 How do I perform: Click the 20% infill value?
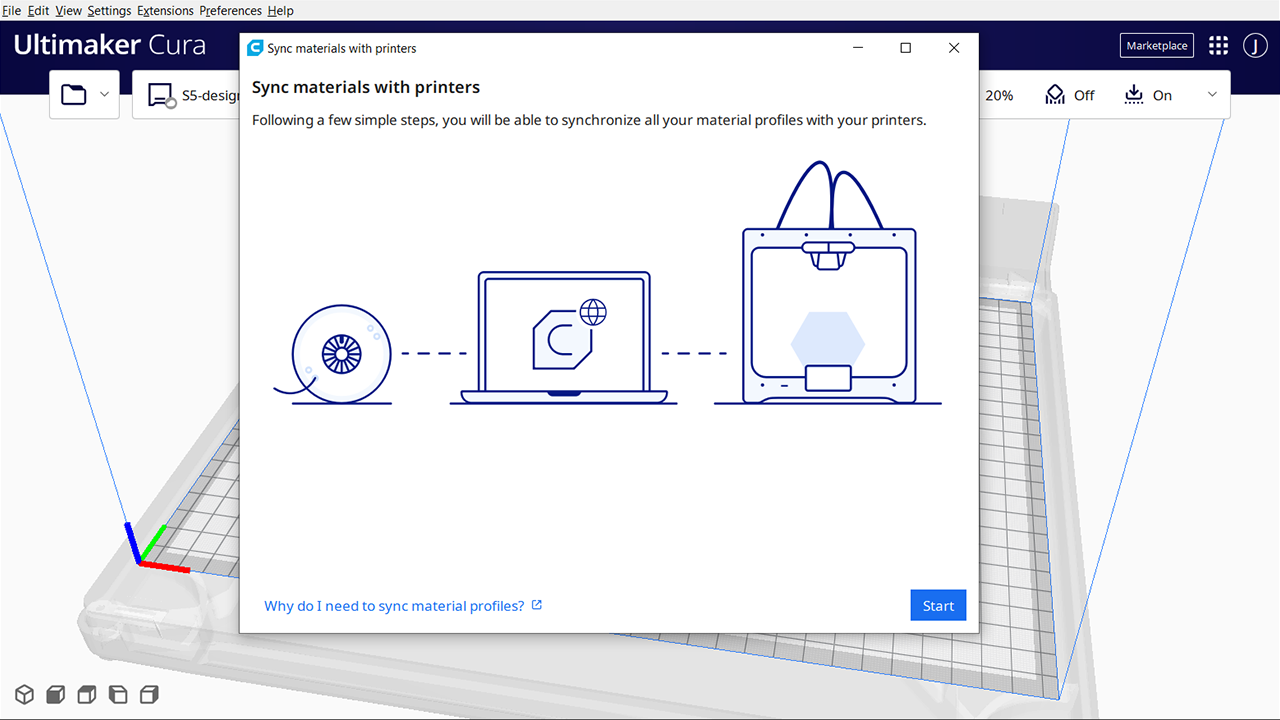tap(999, 96)
